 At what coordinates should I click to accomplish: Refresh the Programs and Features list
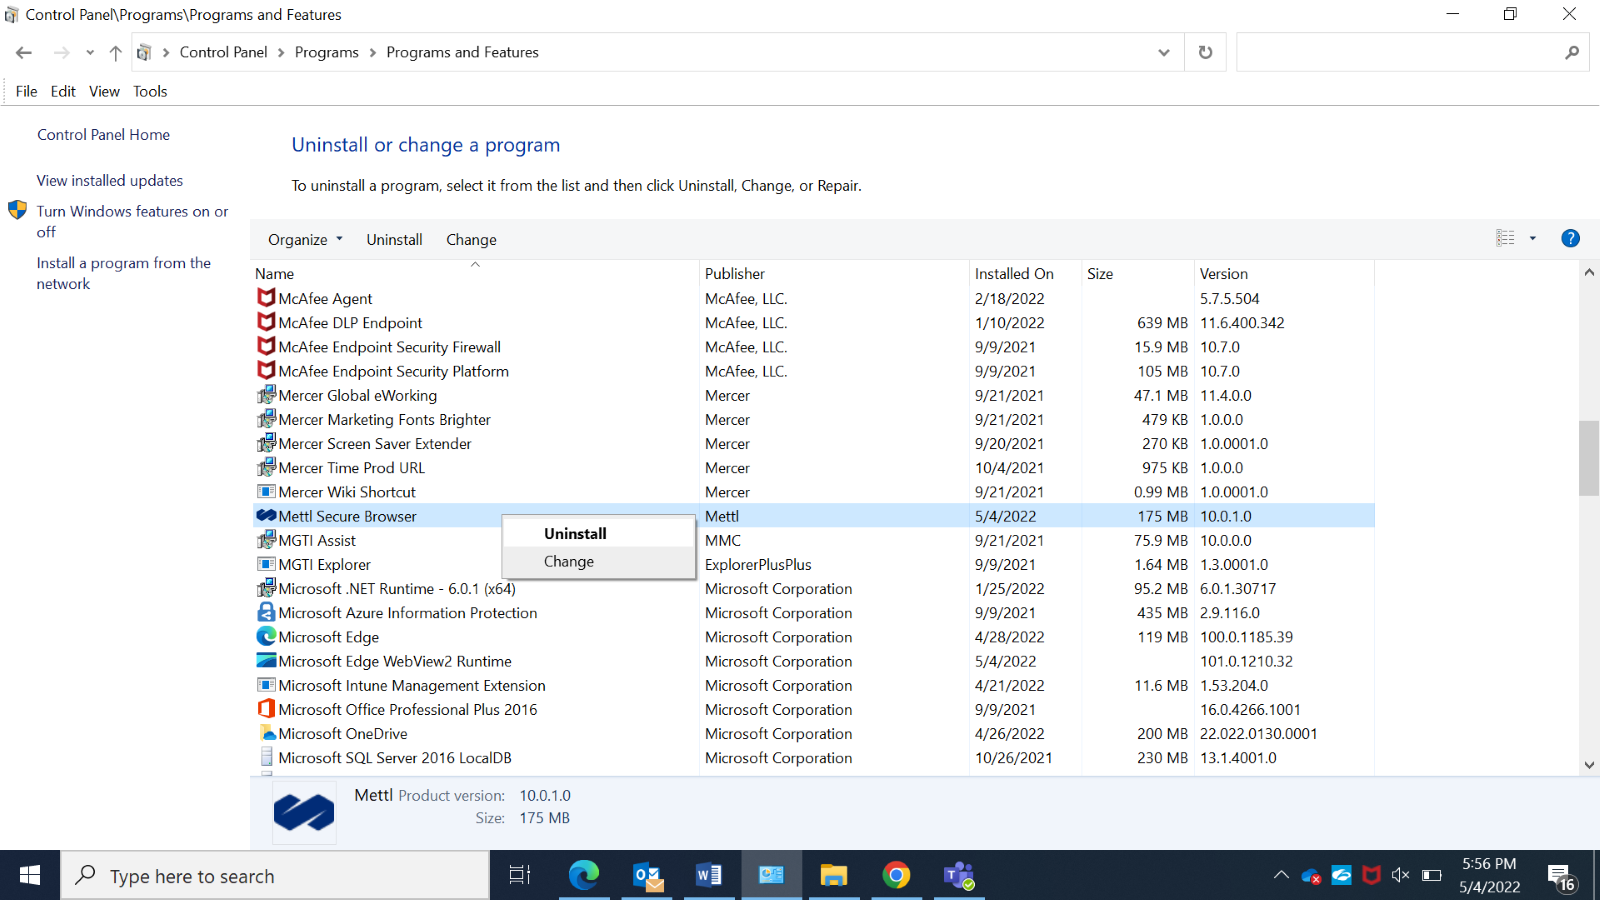(x=1205, y=52)
